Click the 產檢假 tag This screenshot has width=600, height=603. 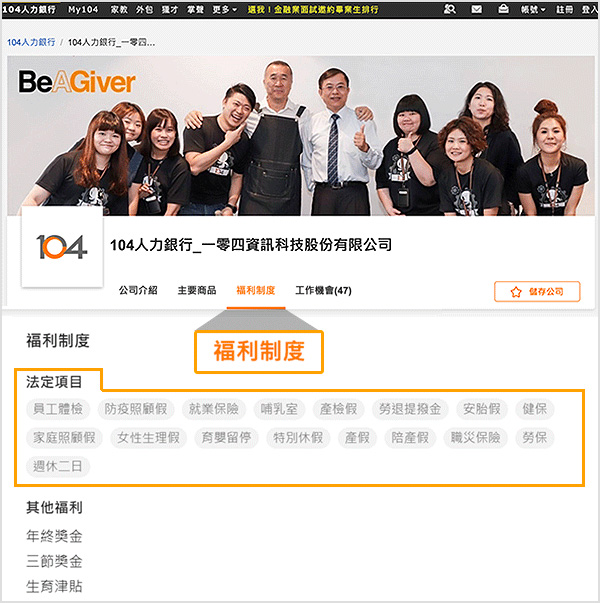[x=338, y=409]
